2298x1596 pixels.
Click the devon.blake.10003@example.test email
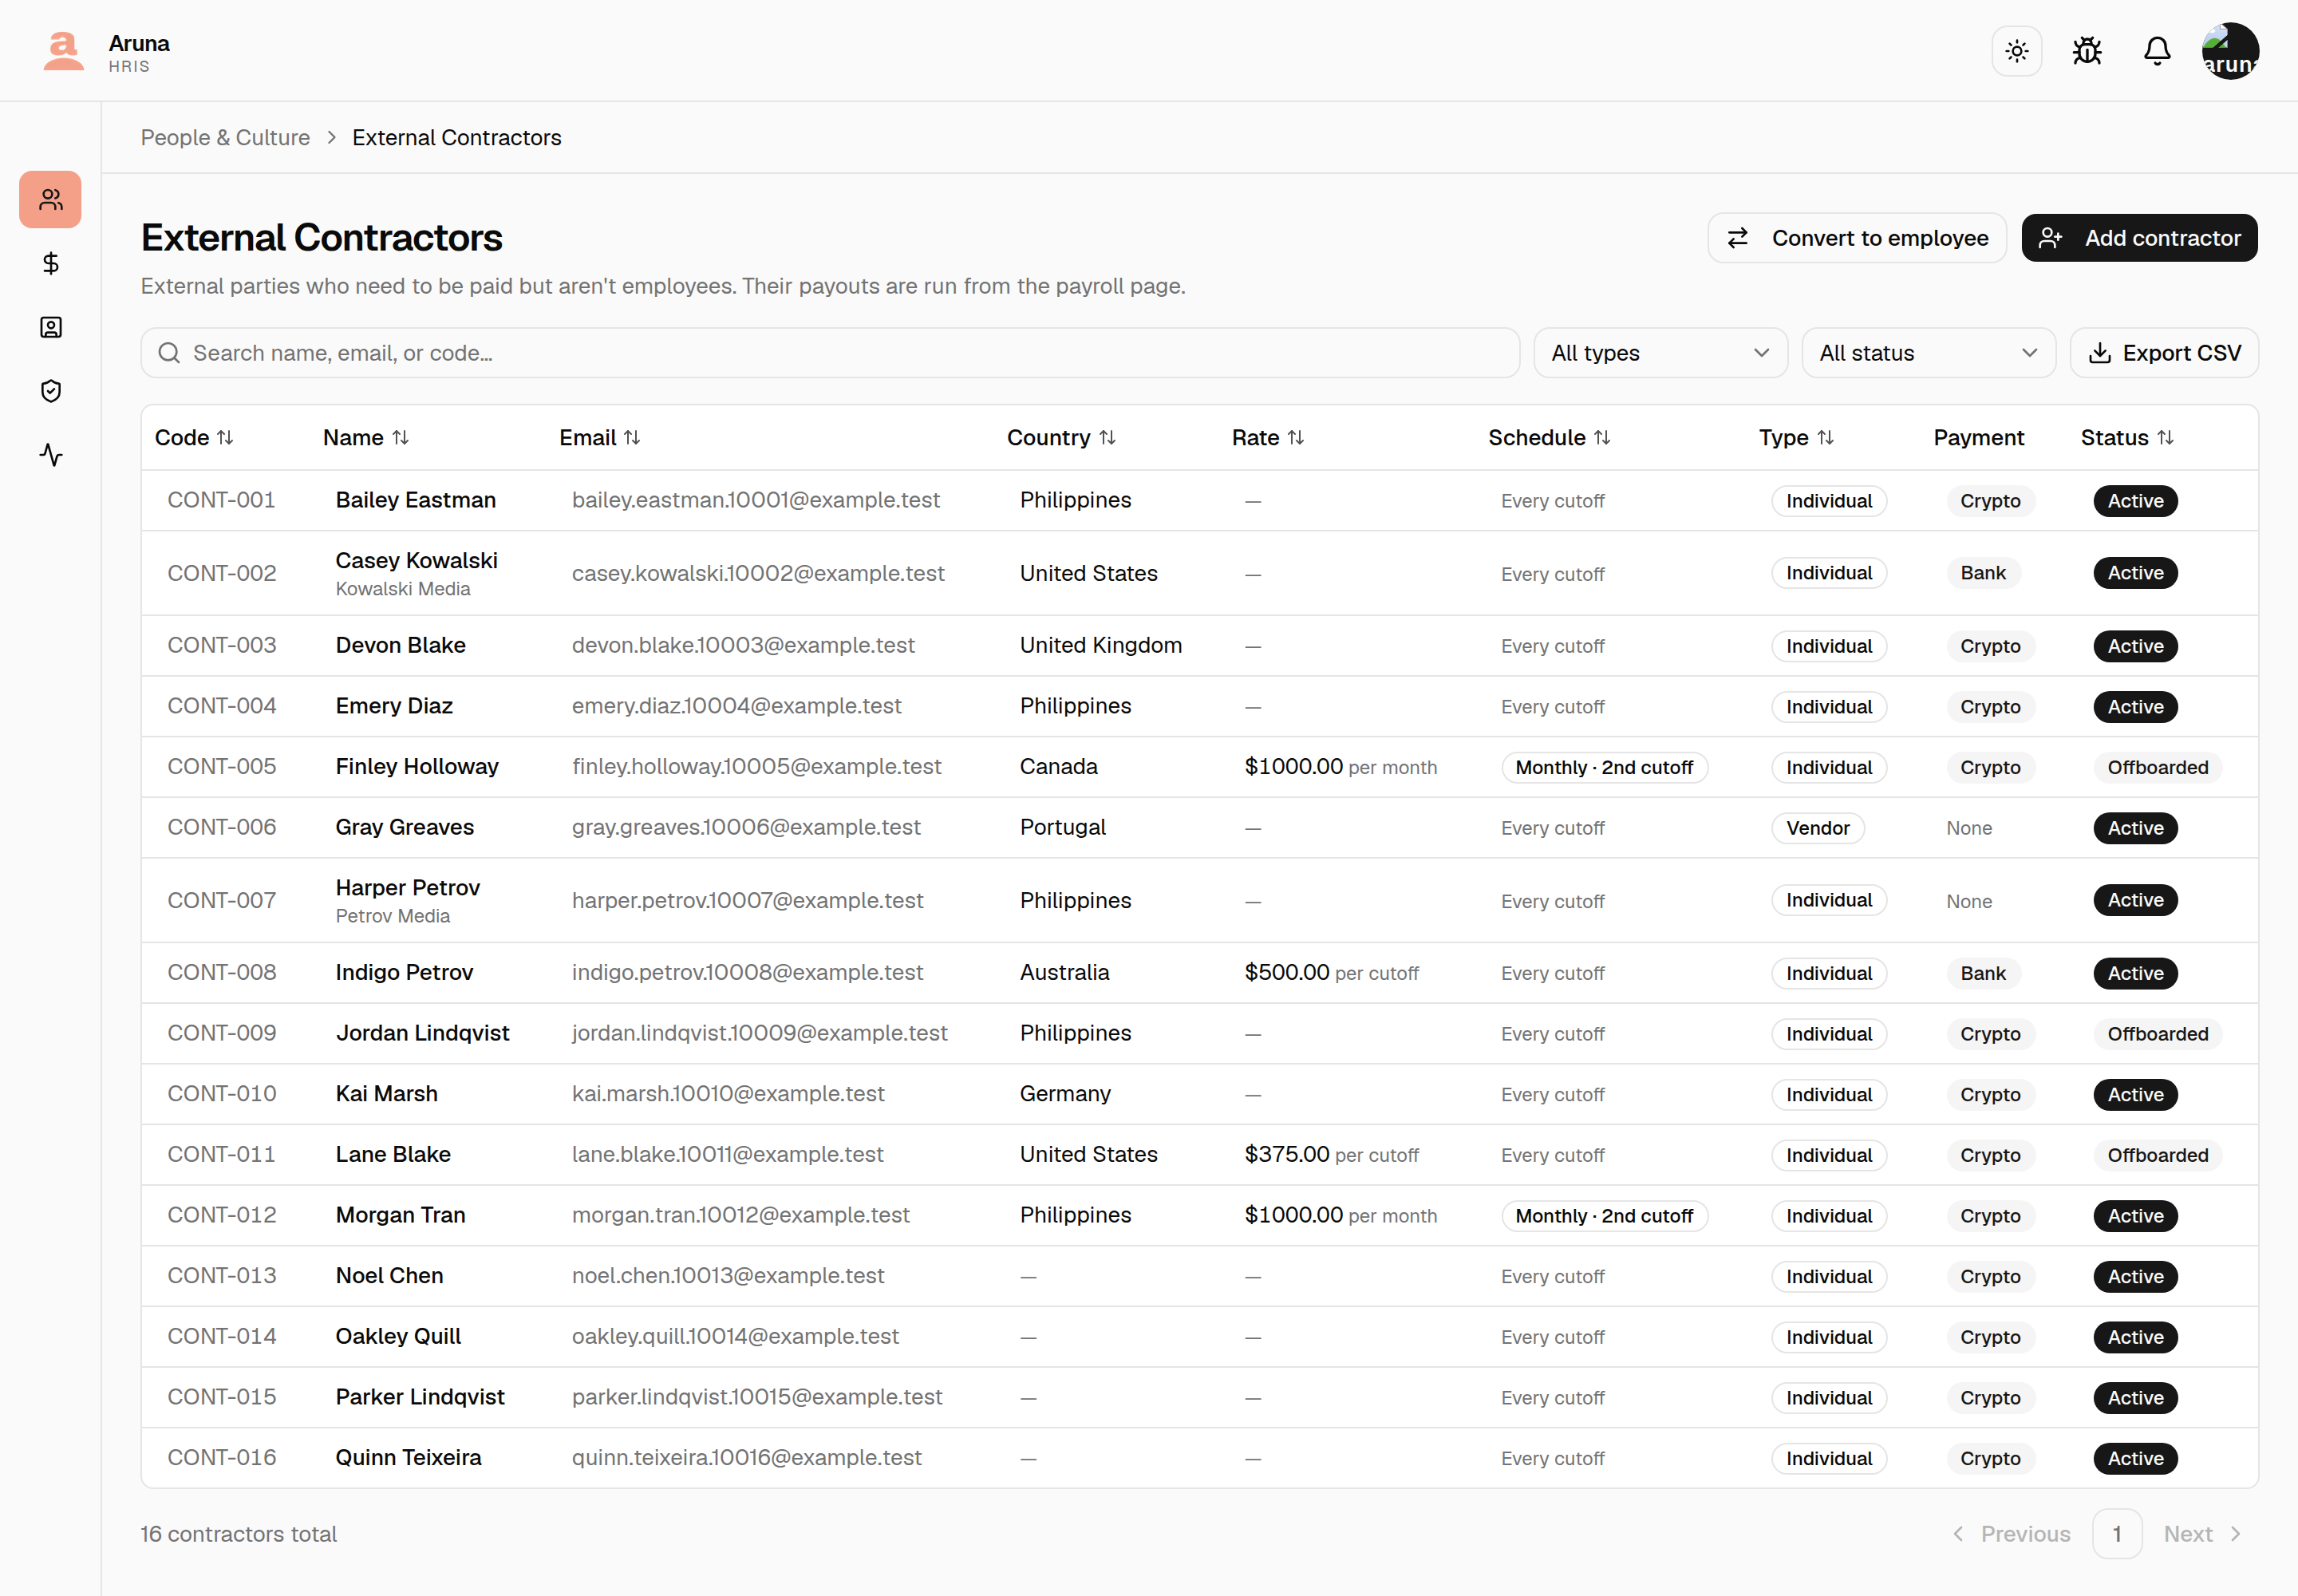(x=743, y=646)
